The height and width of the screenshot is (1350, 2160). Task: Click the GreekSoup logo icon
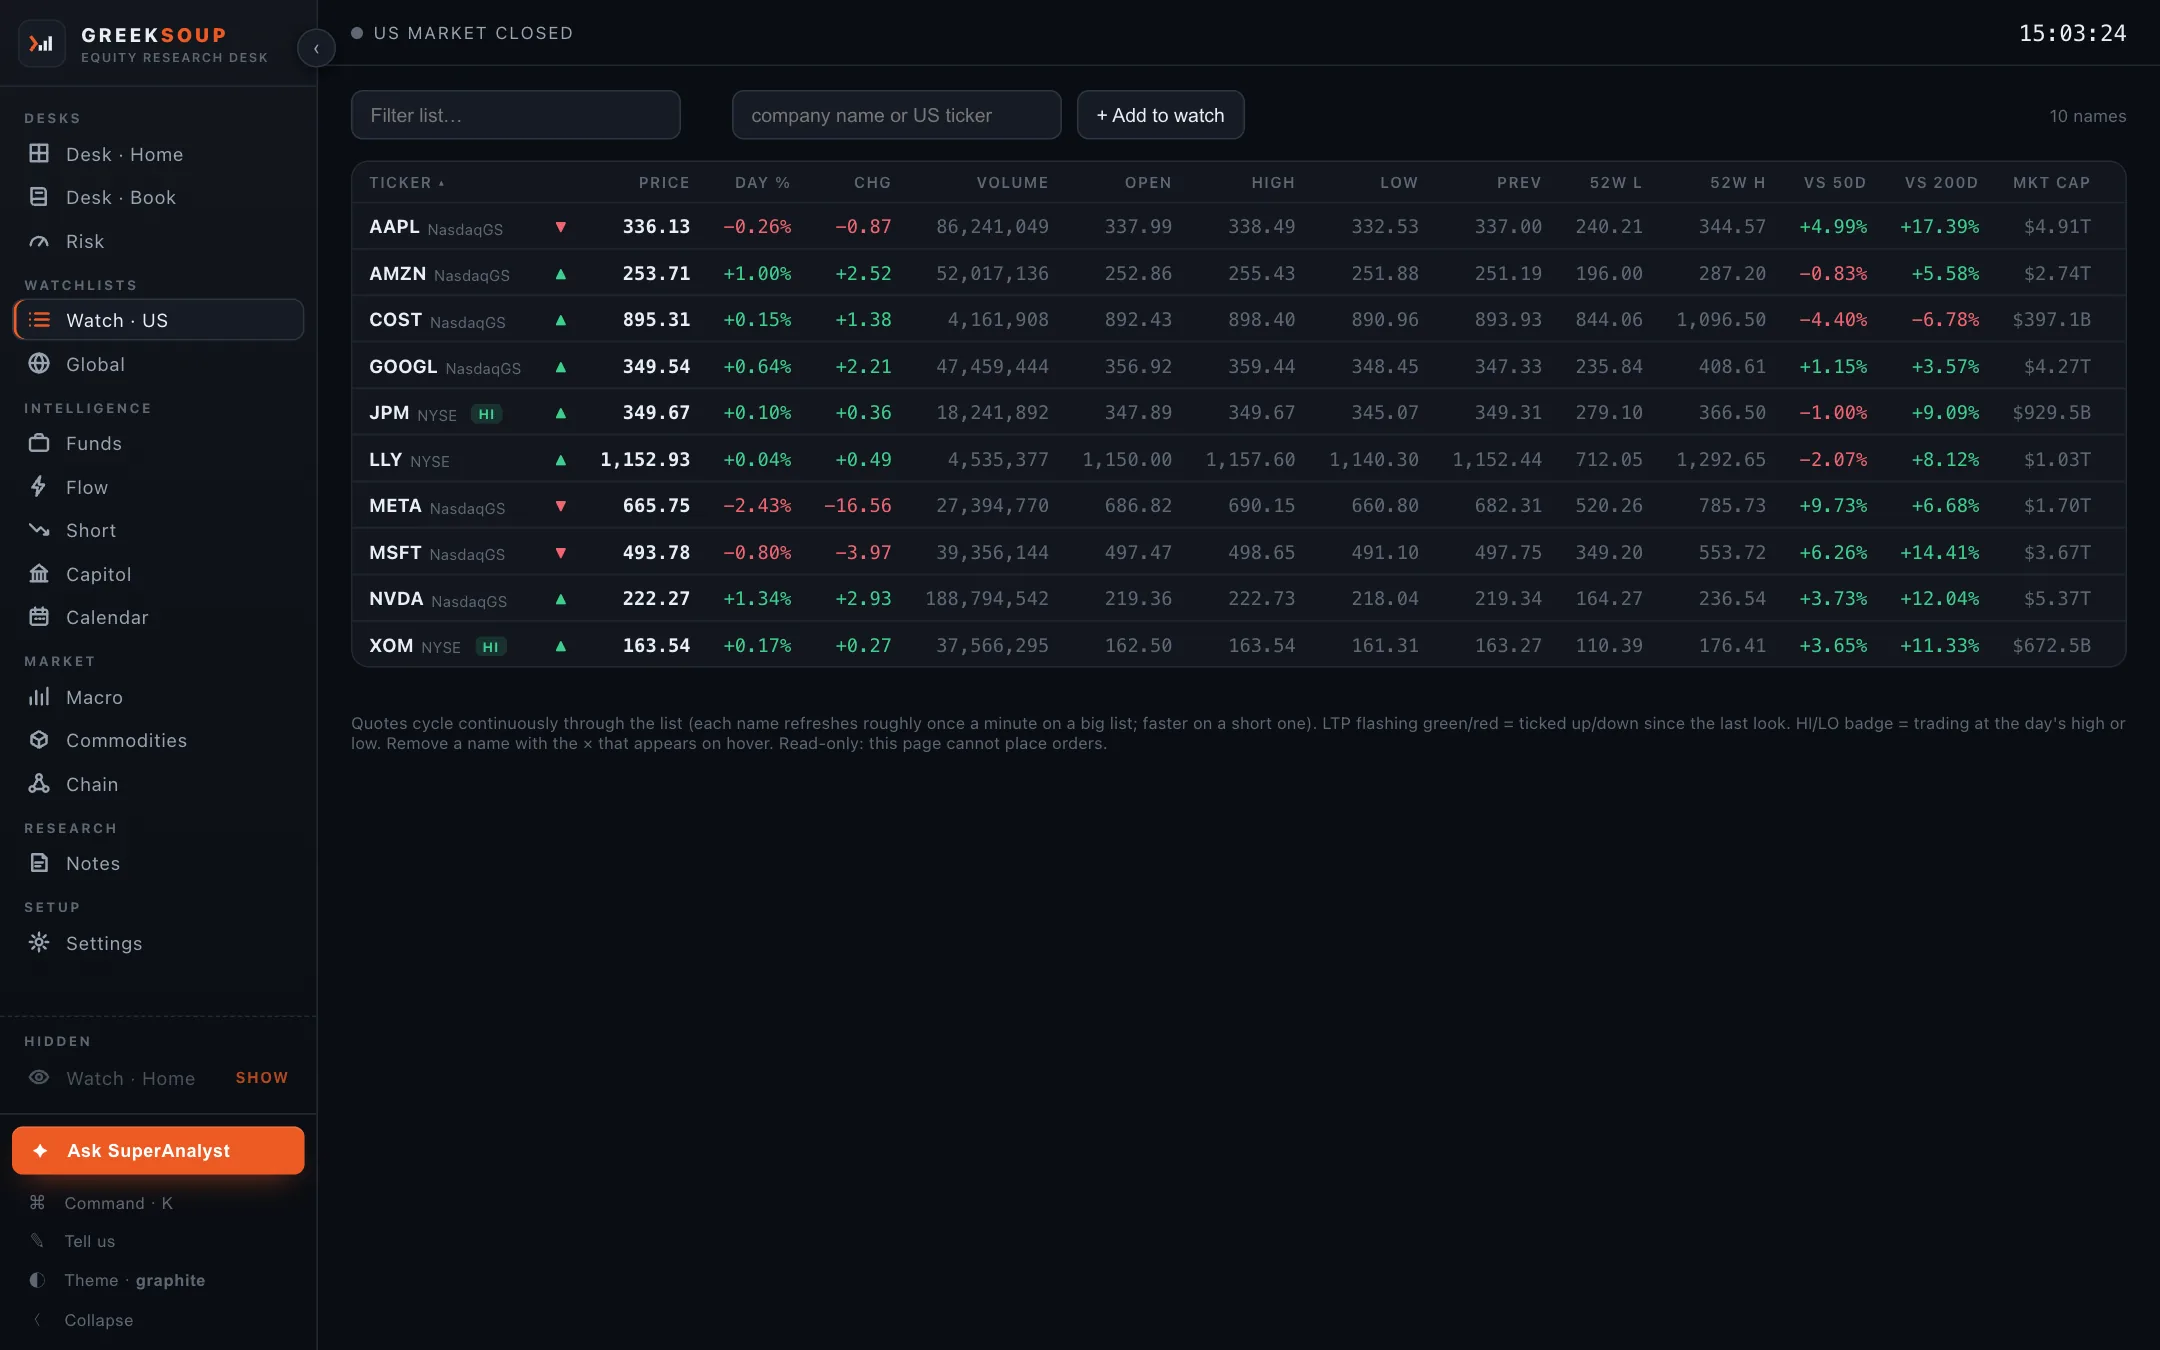pyautogui.click(x=41, y=43)
